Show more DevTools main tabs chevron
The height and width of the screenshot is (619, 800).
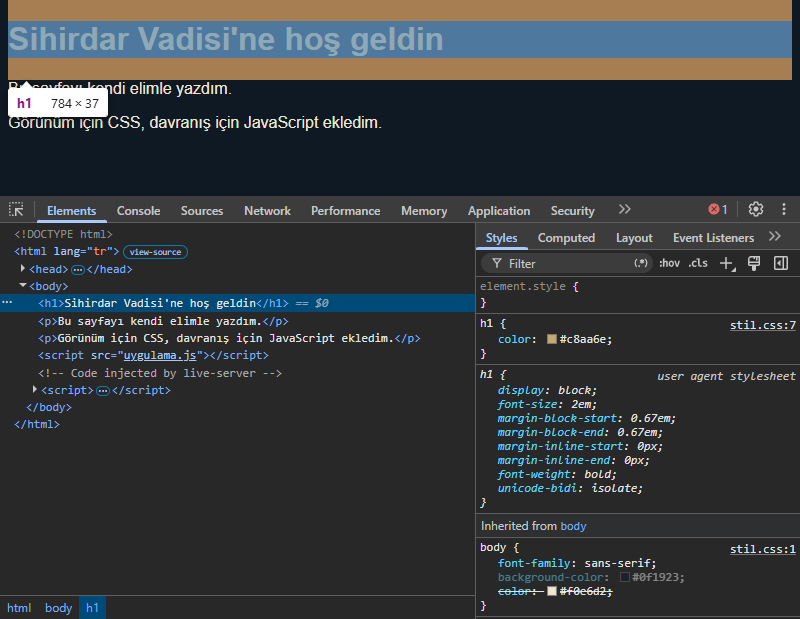pyautogui.click(x=624, y=209)
